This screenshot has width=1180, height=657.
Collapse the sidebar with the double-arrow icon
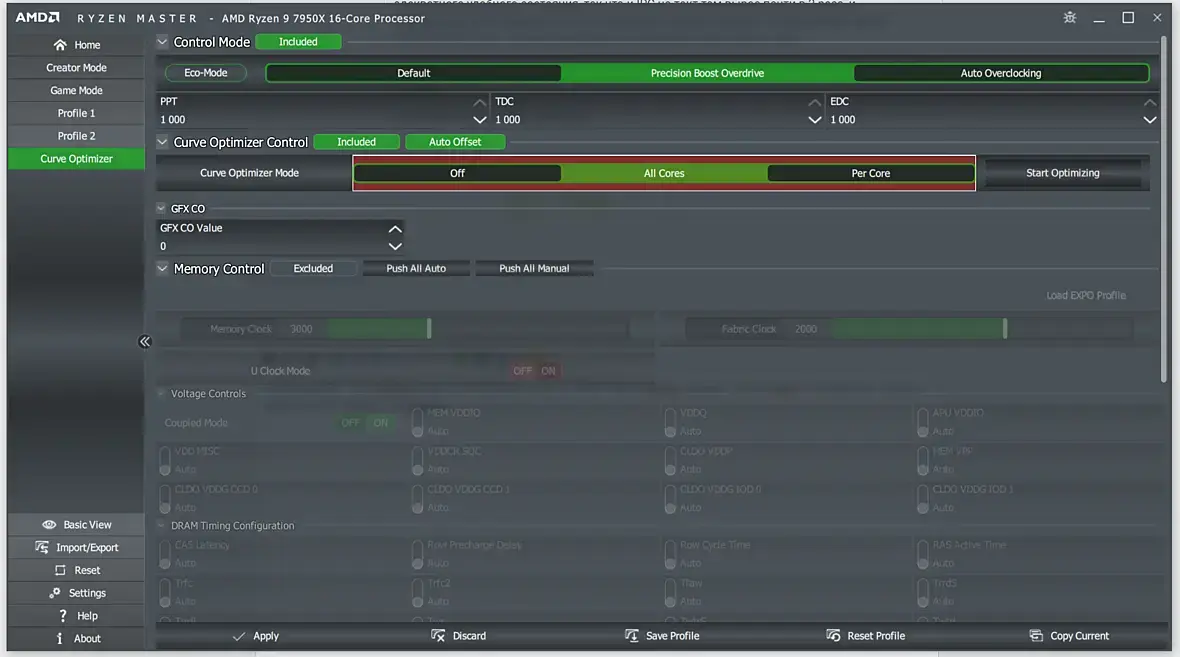tap(144, 342)
